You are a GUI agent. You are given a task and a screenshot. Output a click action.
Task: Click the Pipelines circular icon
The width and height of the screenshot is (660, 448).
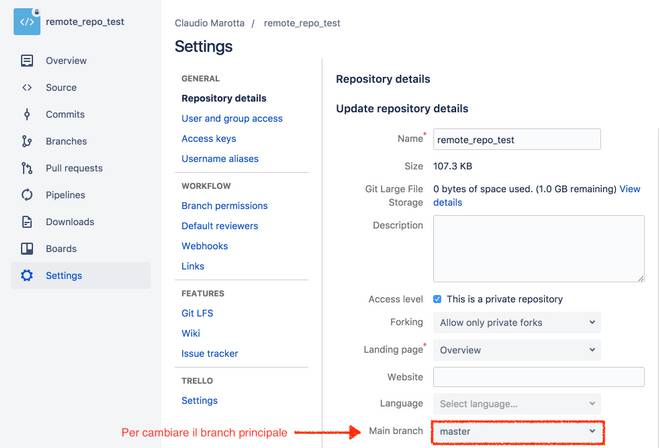tap(27, 196)
